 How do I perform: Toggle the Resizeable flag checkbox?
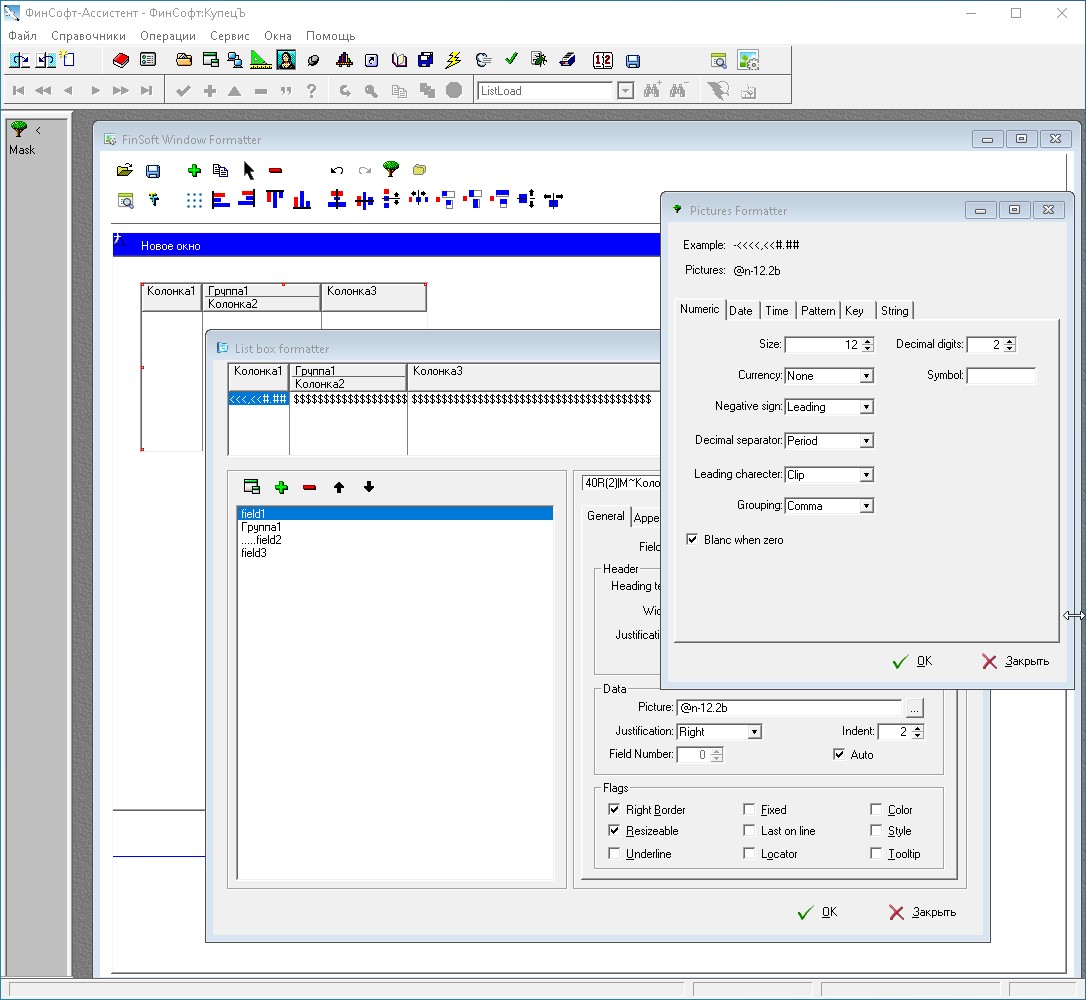click(614, 831)
